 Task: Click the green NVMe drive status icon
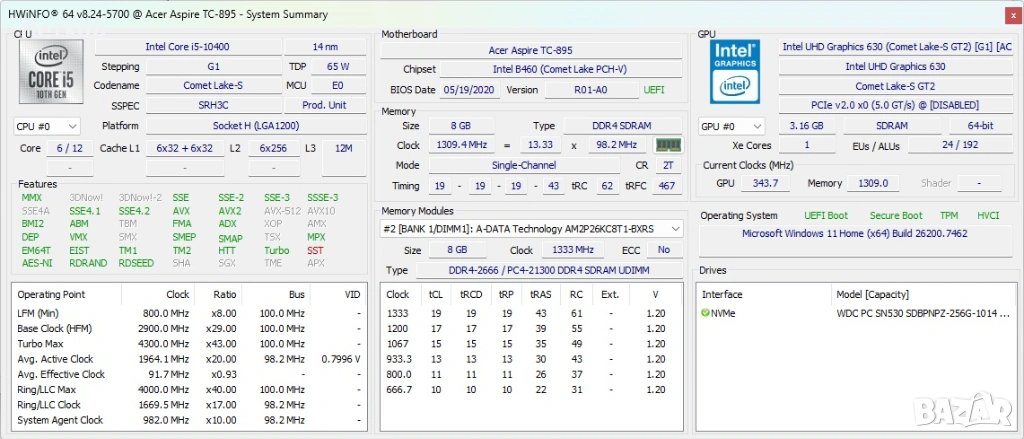tap(706, 313)
